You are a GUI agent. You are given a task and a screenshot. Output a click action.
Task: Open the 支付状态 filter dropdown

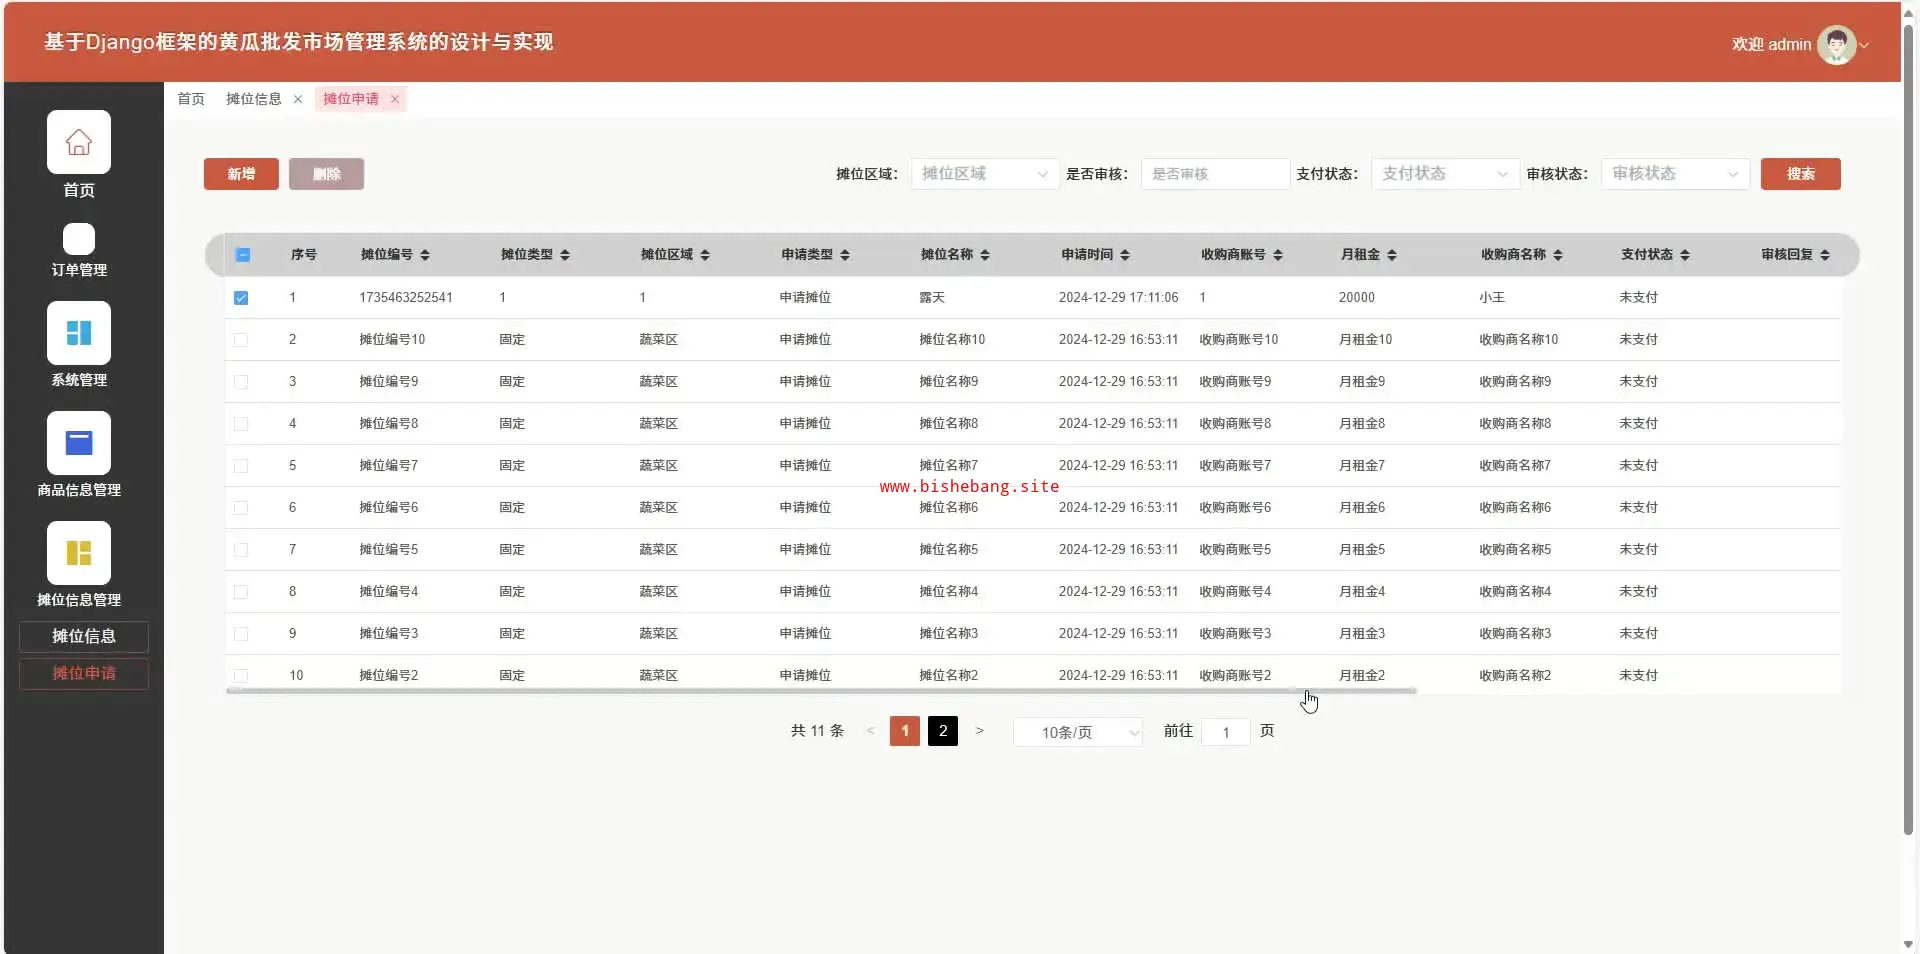(1445, 174)
